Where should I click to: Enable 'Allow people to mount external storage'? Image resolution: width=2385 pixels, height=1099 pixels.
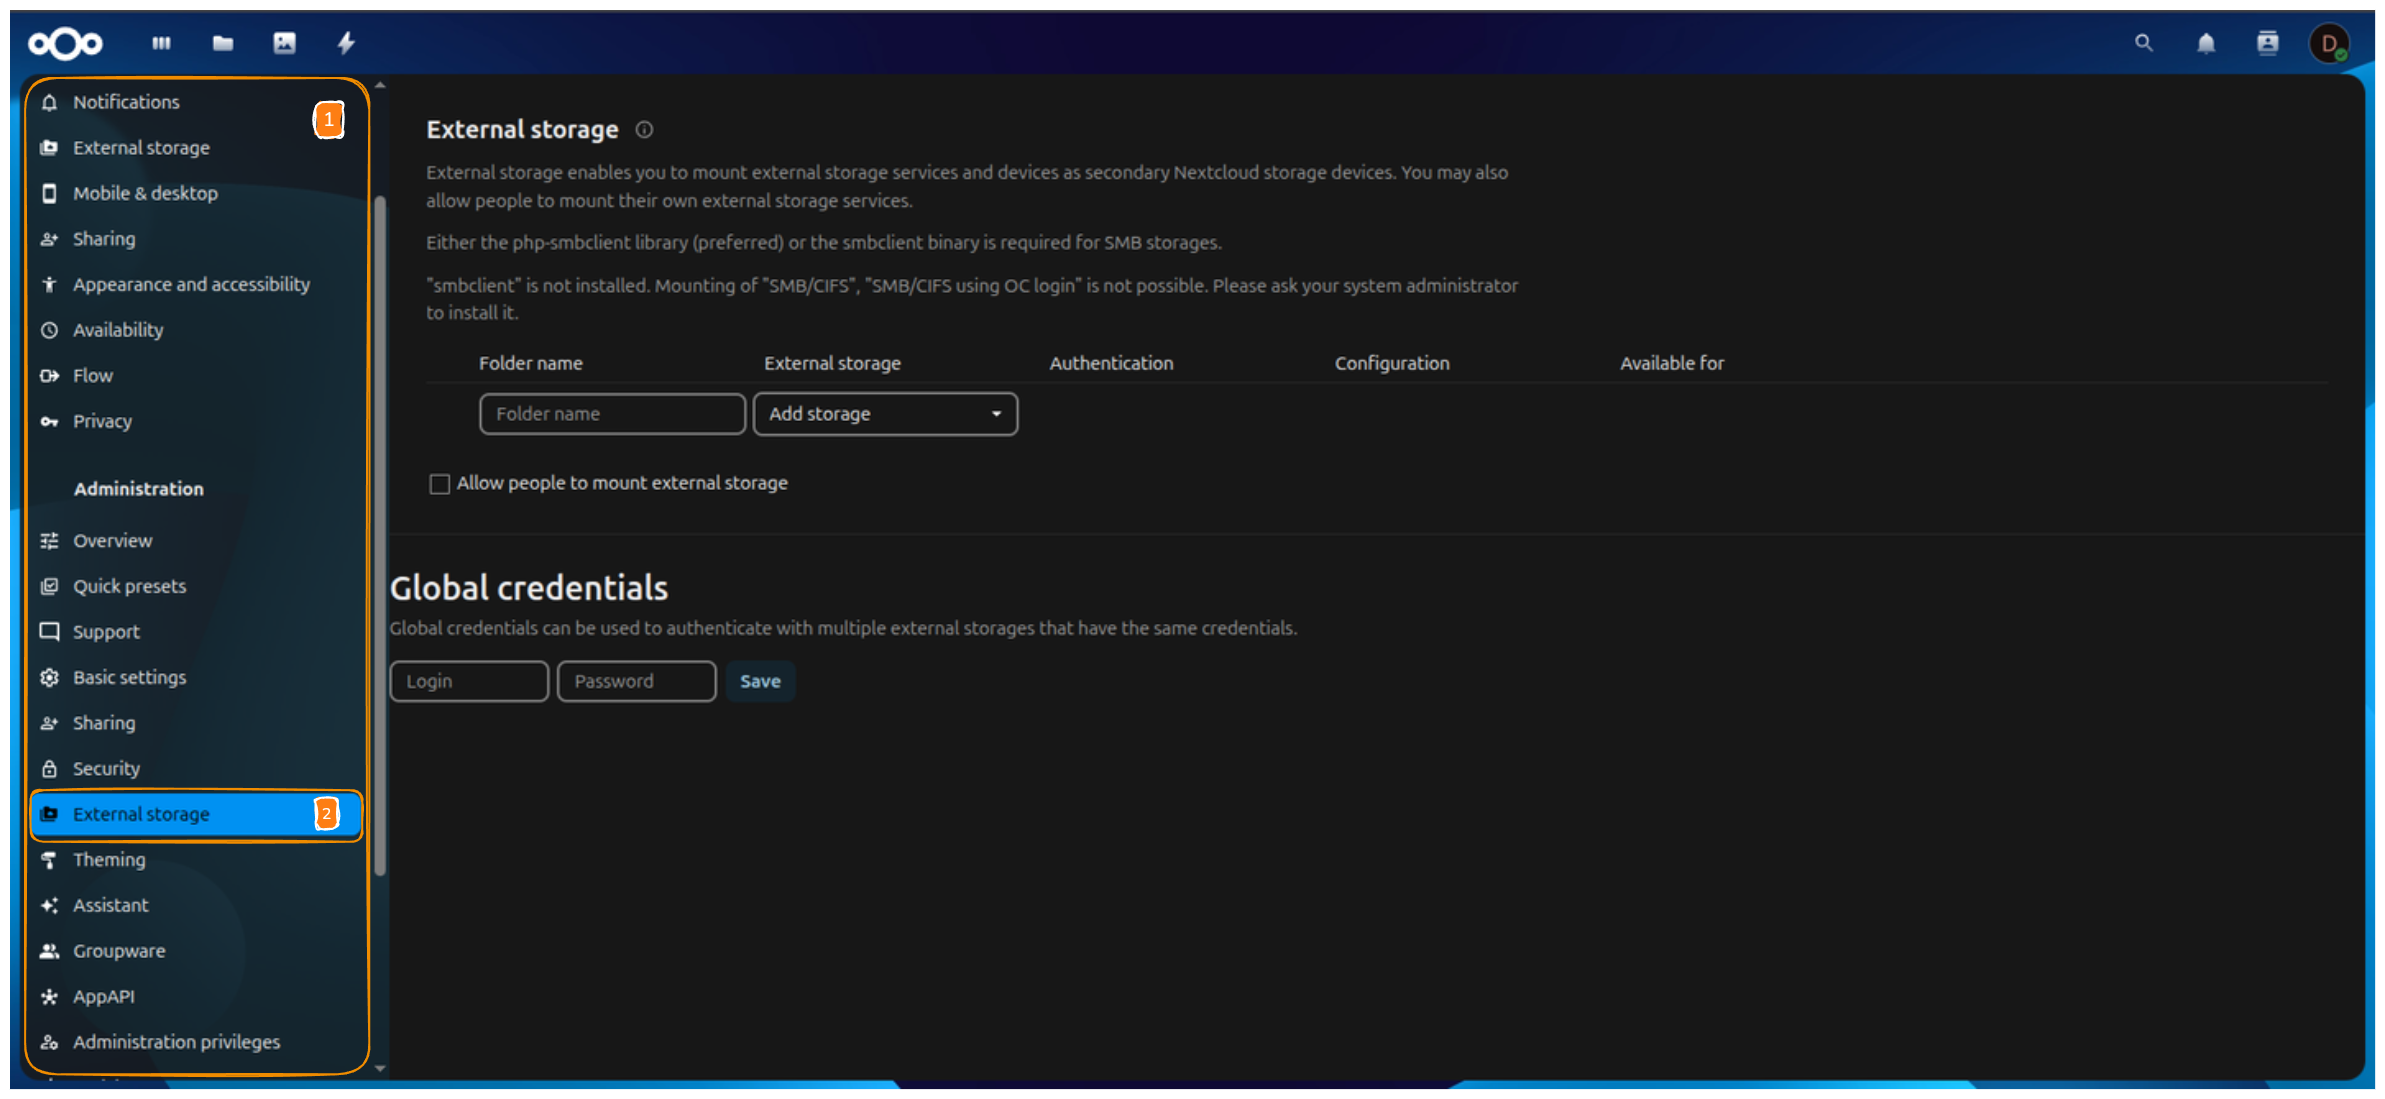tap(440, 483)
